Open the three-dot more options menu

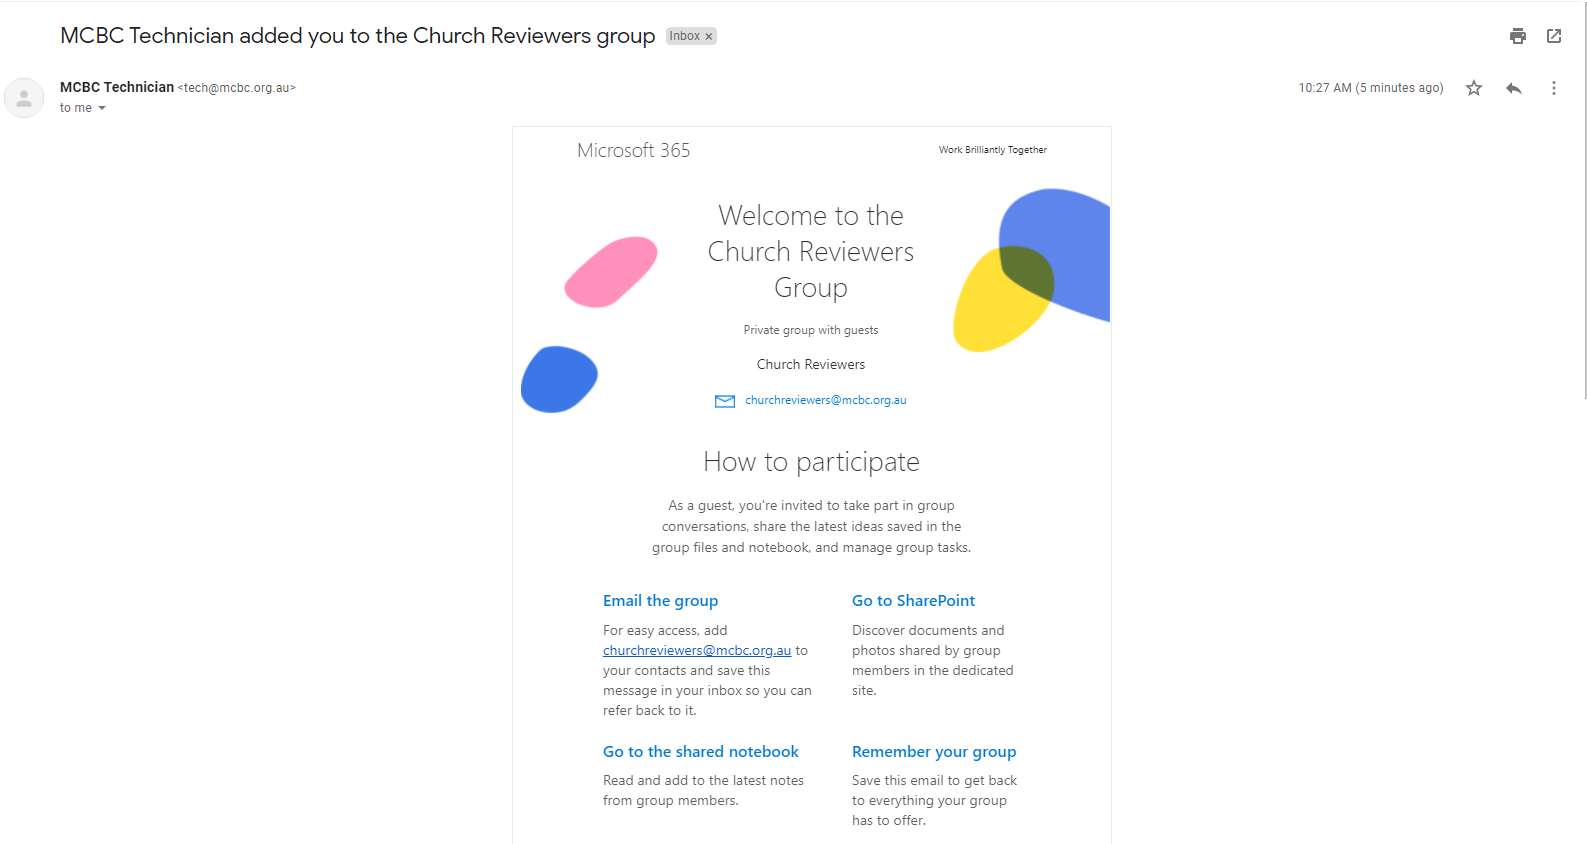1554,88
